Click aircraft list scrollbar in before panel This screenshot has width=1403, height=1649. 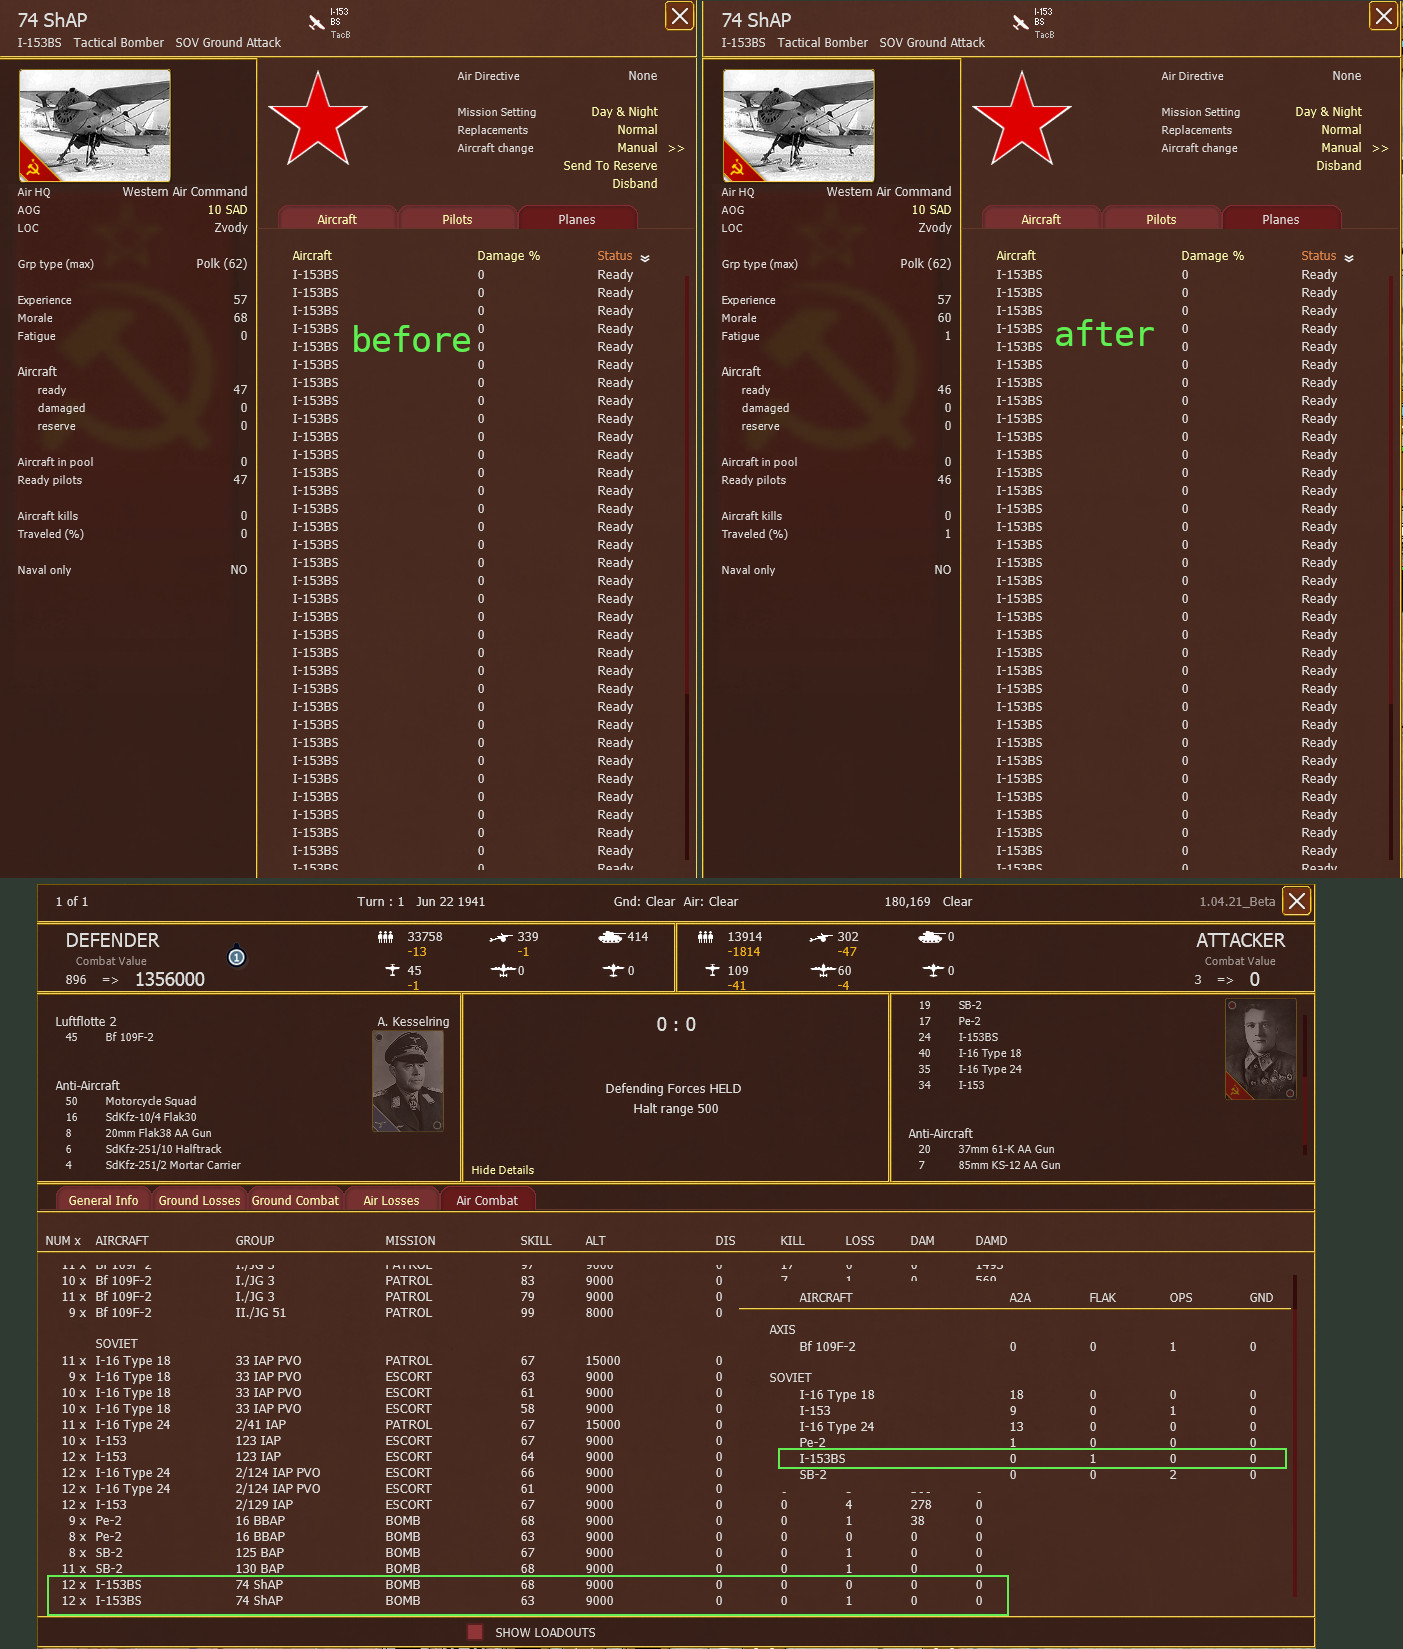click(x=687, y=567)
